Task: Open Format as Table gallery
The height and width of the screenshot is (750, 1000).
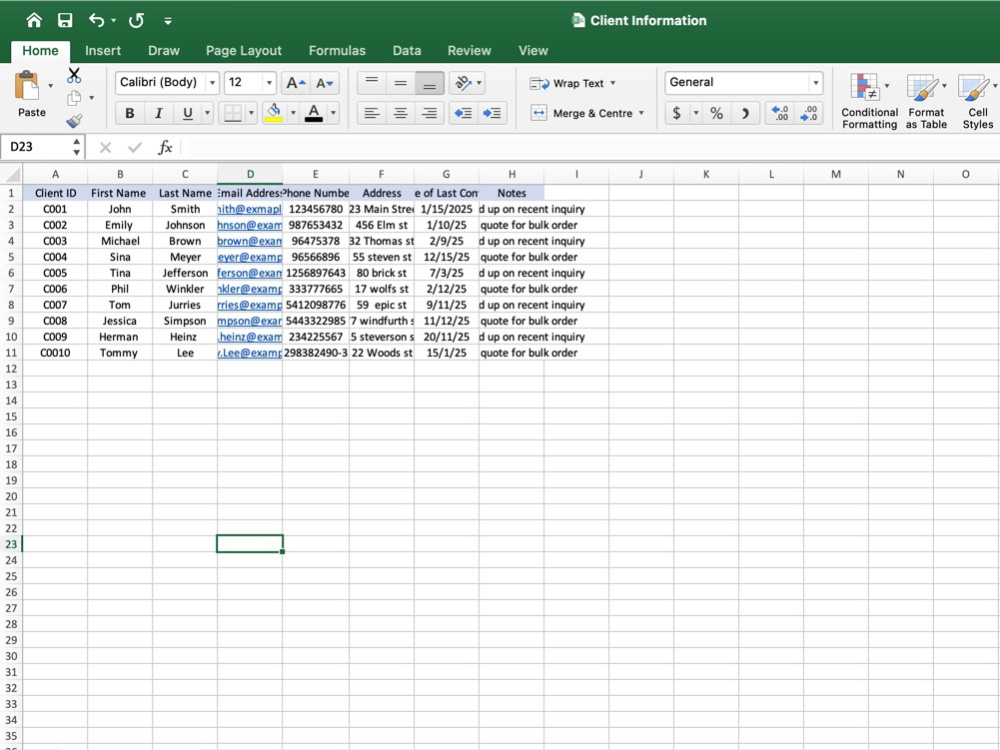Action: point(926,101)
